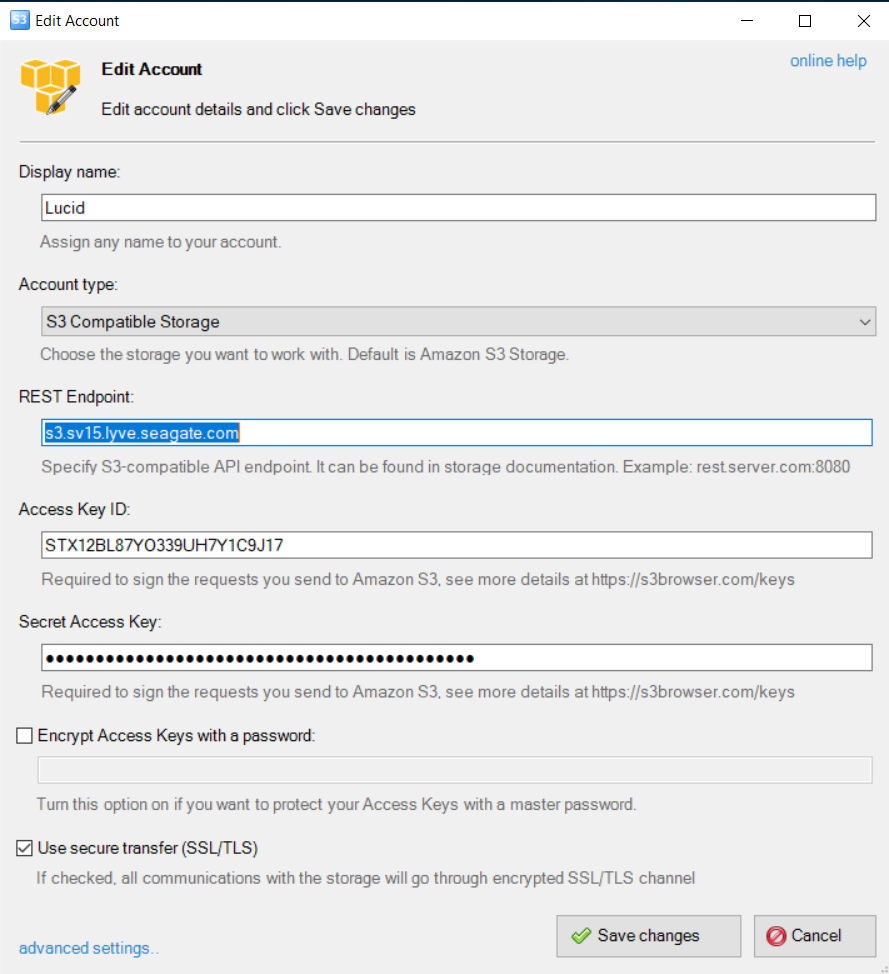This screenshot has height=974, width=889.
Task: Click the Secret Access Key masked field
Action: pyautogui.click(x=457, y=658)
